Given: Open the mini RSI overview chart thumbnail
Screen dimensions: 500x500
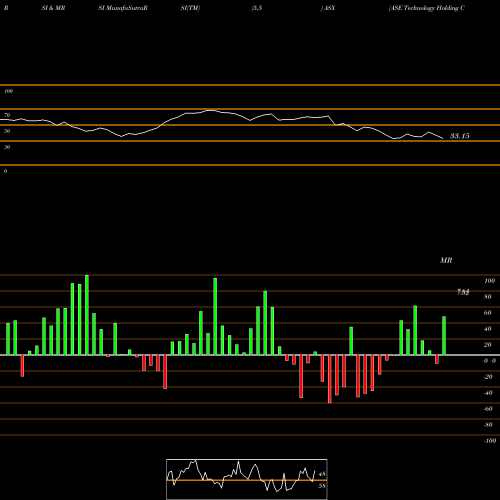Looking at the screenshot, I should pos(247,479).
